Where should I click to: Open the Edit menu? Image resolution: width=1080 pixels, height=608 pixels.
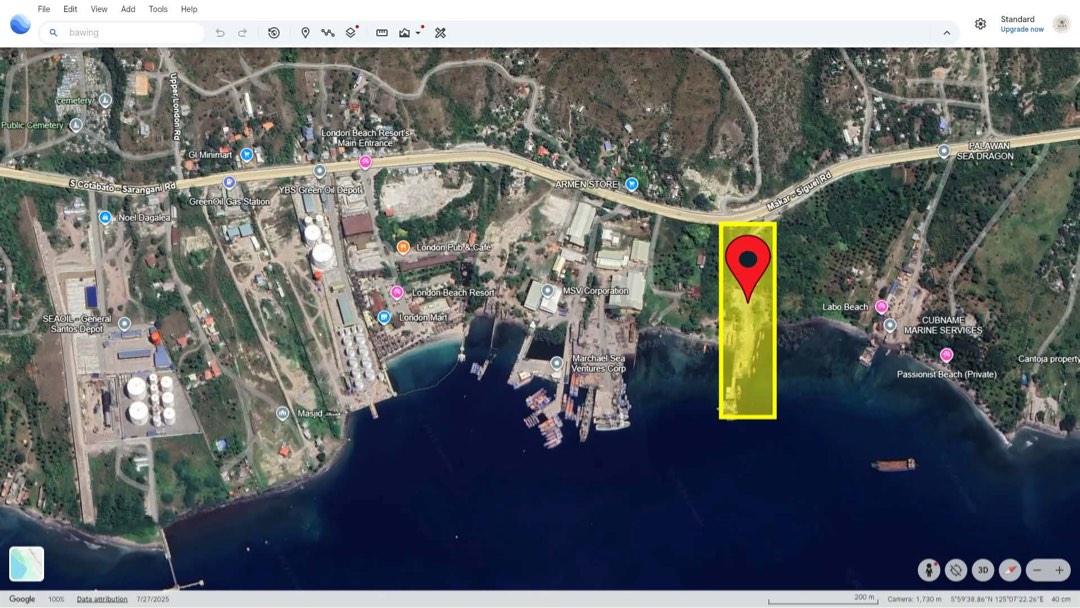click(70, 9)
